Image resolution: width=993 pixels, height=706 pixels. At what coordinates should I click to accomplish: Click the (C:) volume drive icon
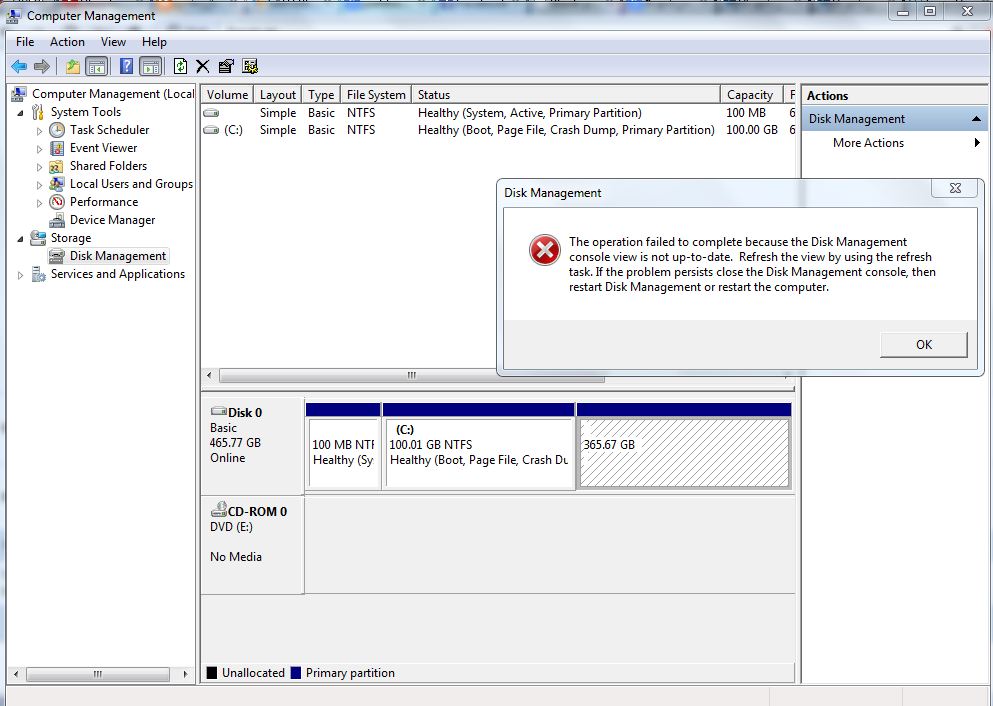pos(211,130)
